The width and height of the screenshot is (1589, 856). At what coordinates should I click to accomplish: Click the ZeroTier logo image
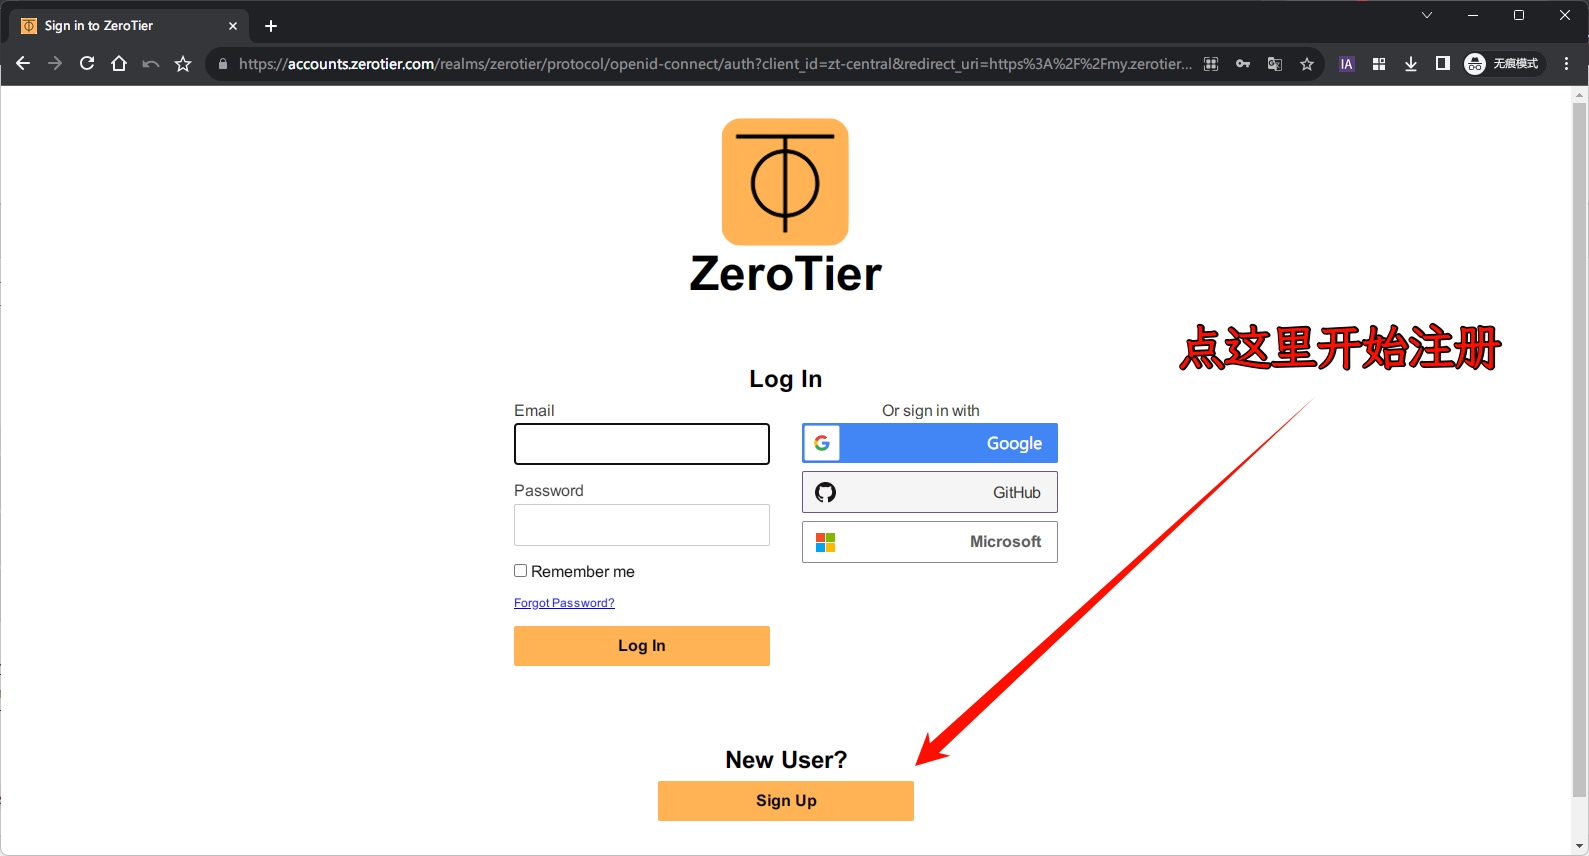(786, 182)
